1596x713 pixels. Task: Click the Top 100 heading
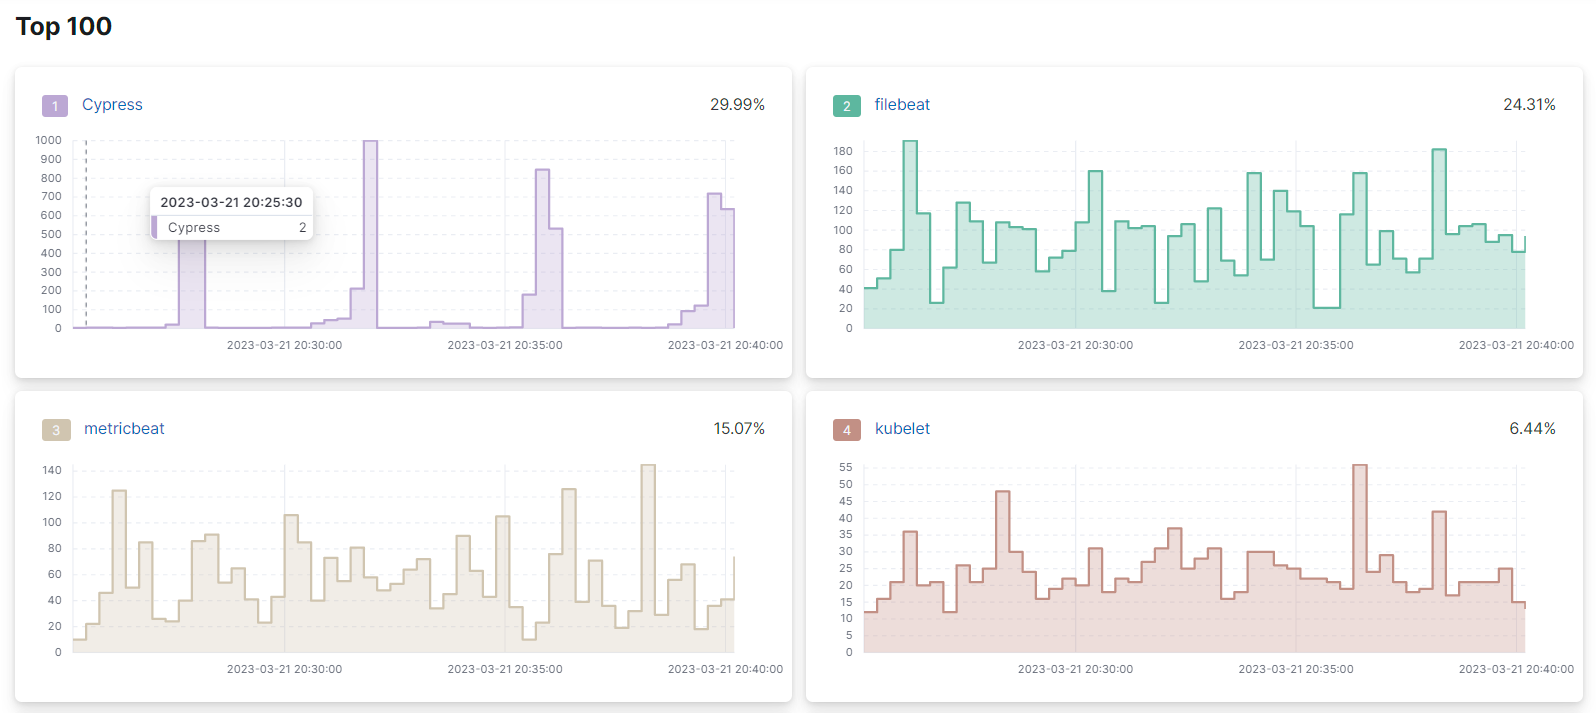(x=64, y=27)
